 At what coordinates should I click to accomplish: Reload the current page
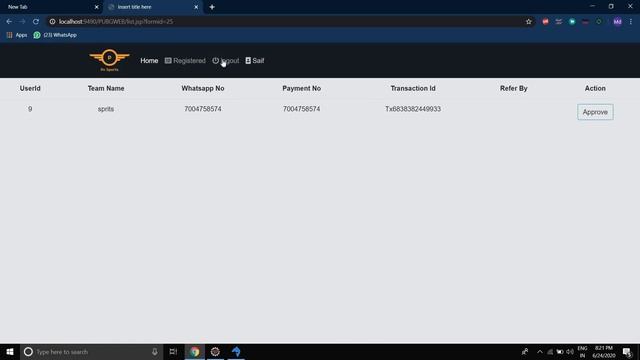[x=36, y=21]
